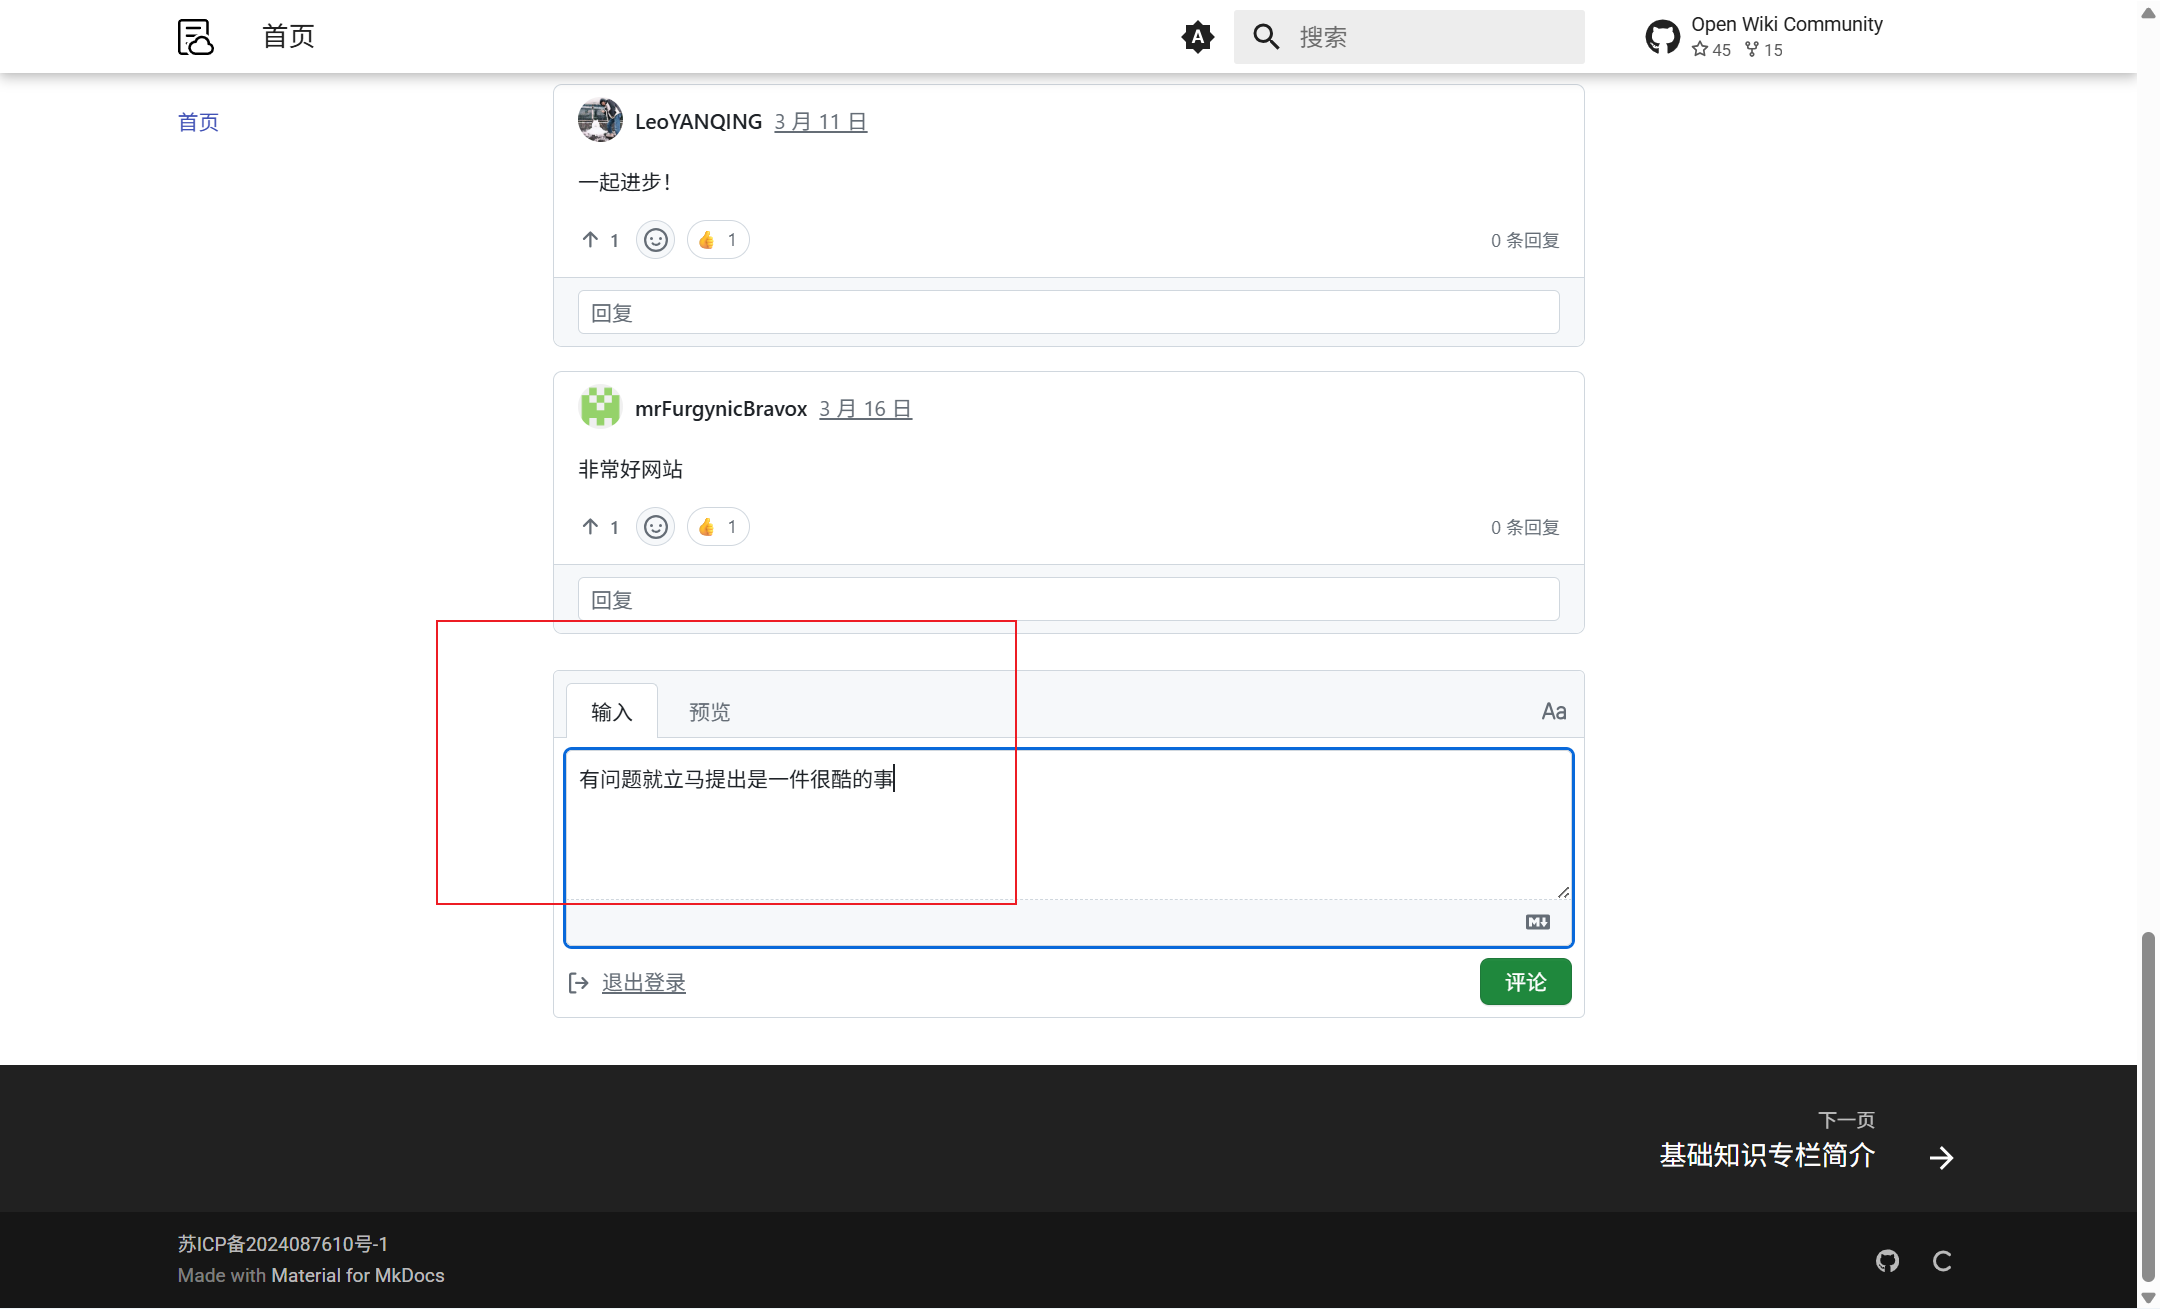Click reply field under LeoYANQING's comment

click(x=1068, y=313)
